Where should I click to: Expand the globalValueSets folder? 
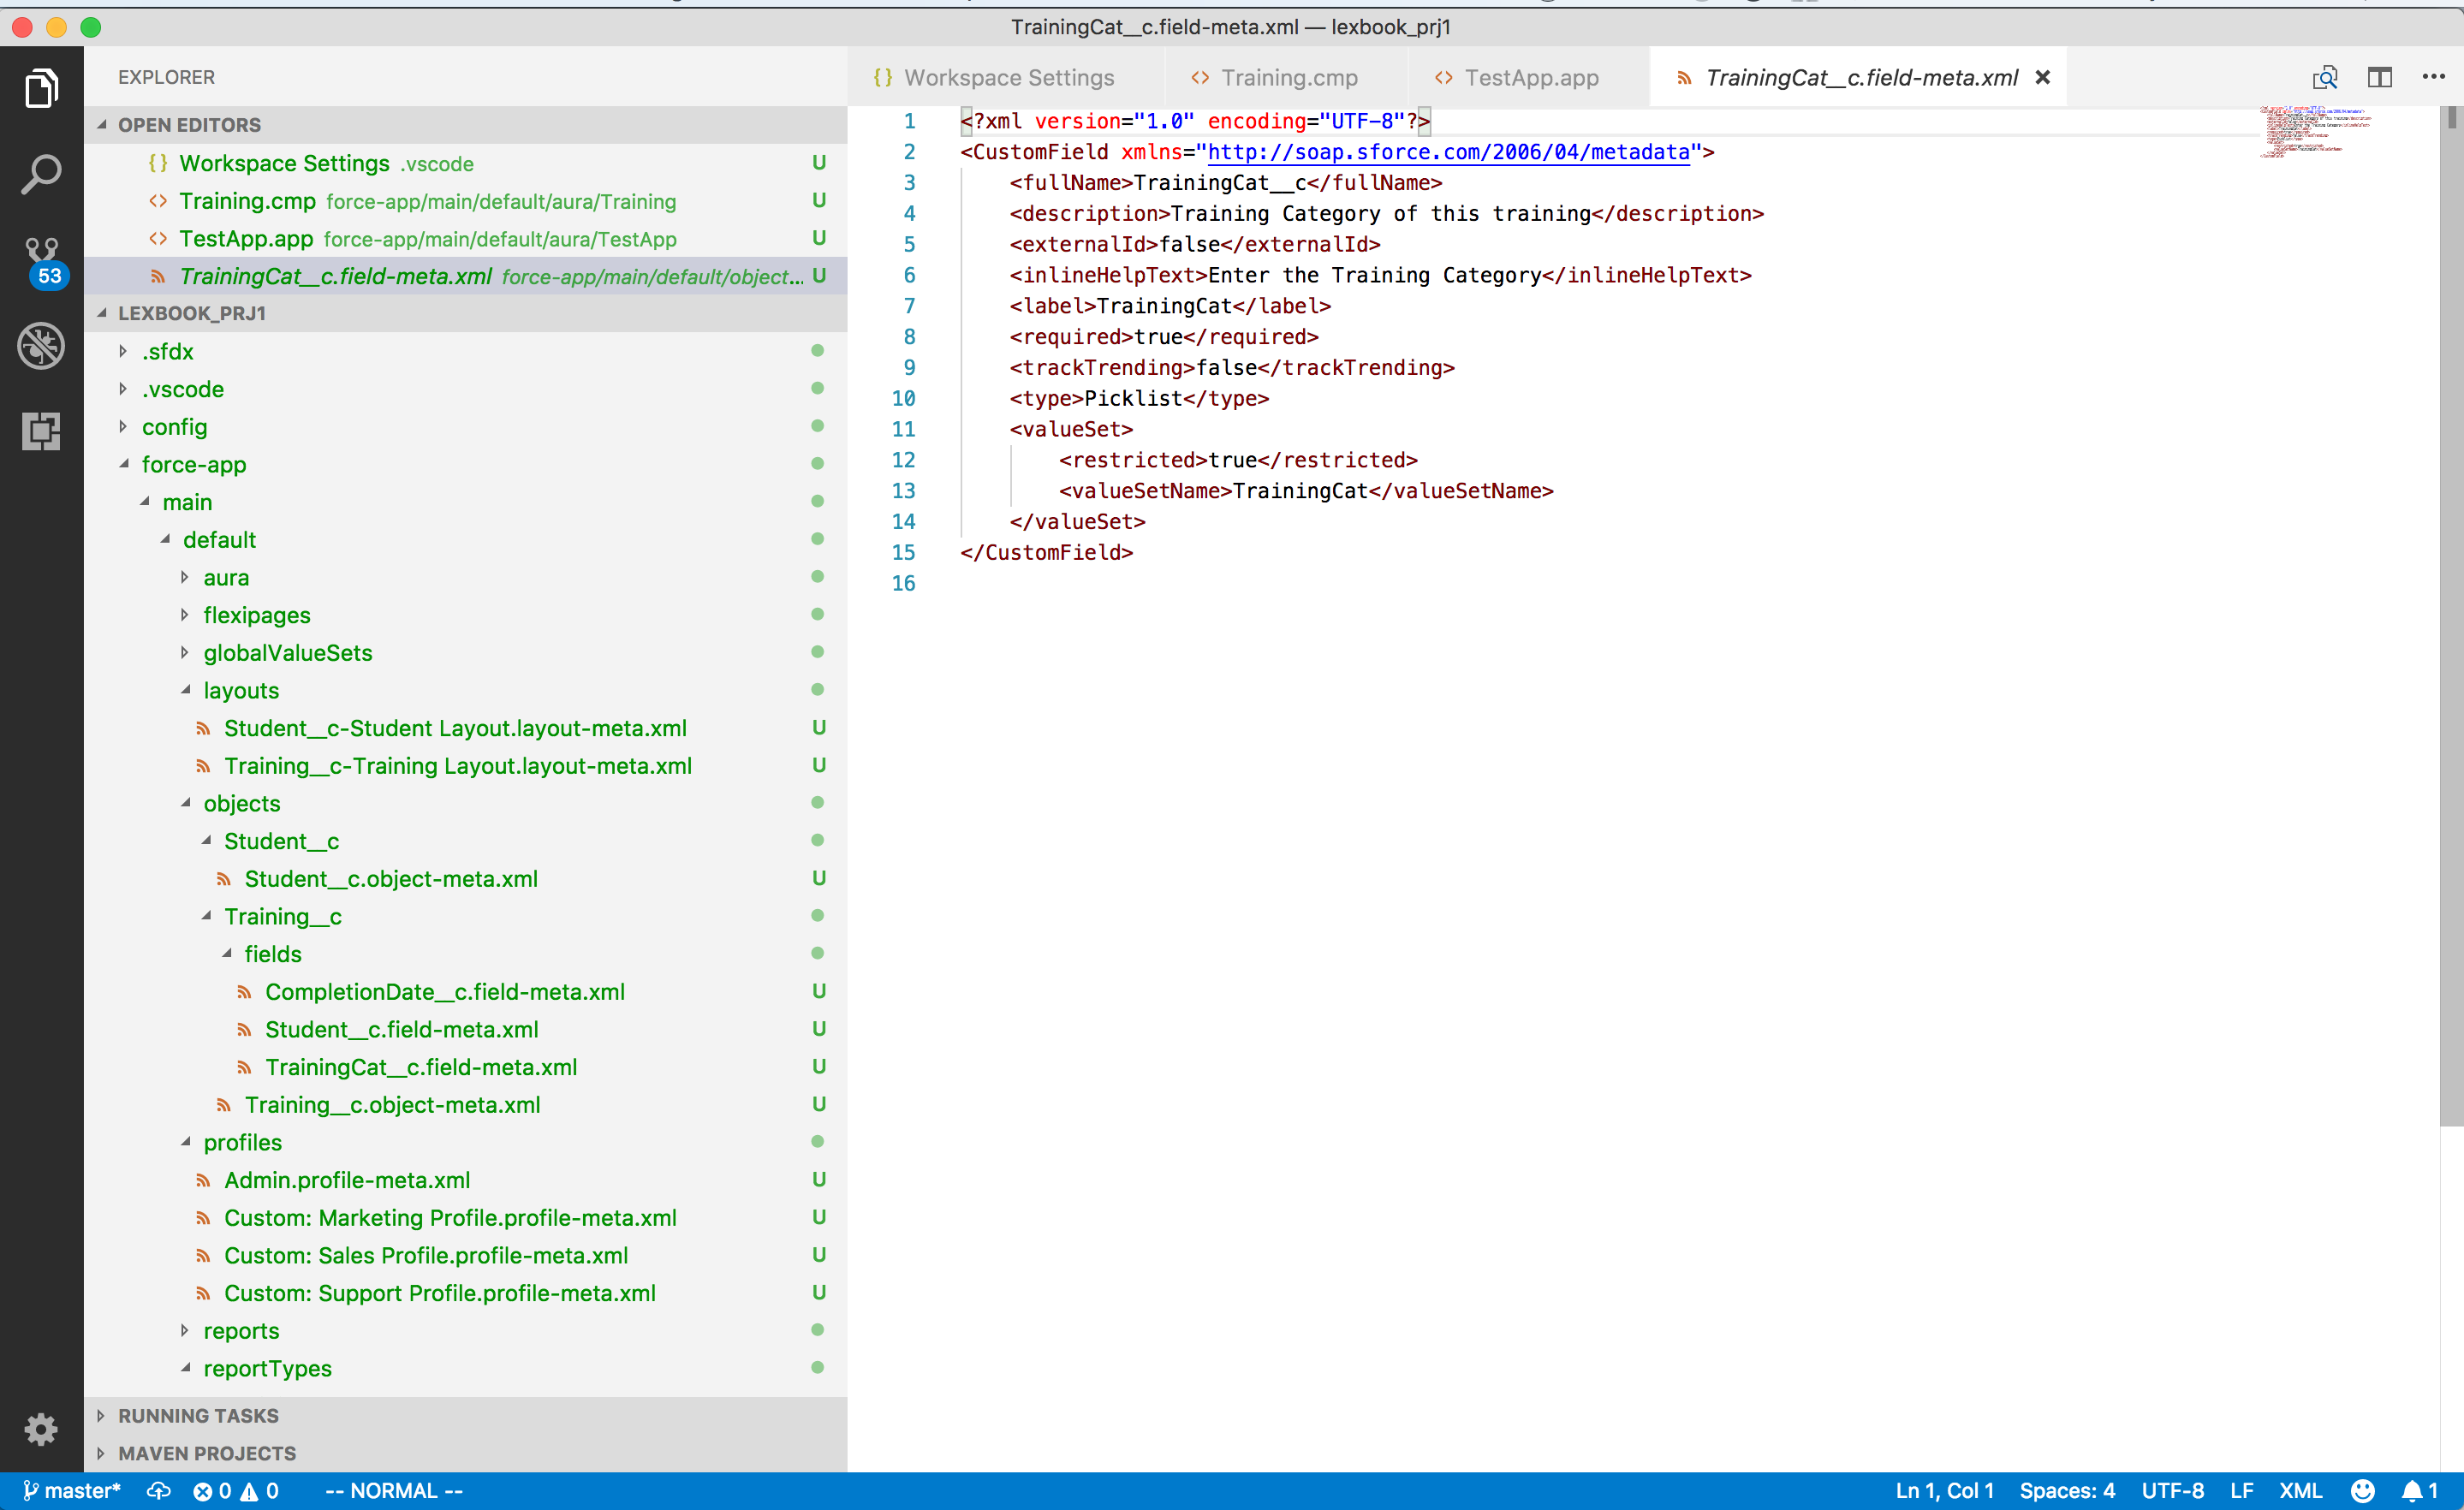(x=185, y=653)
